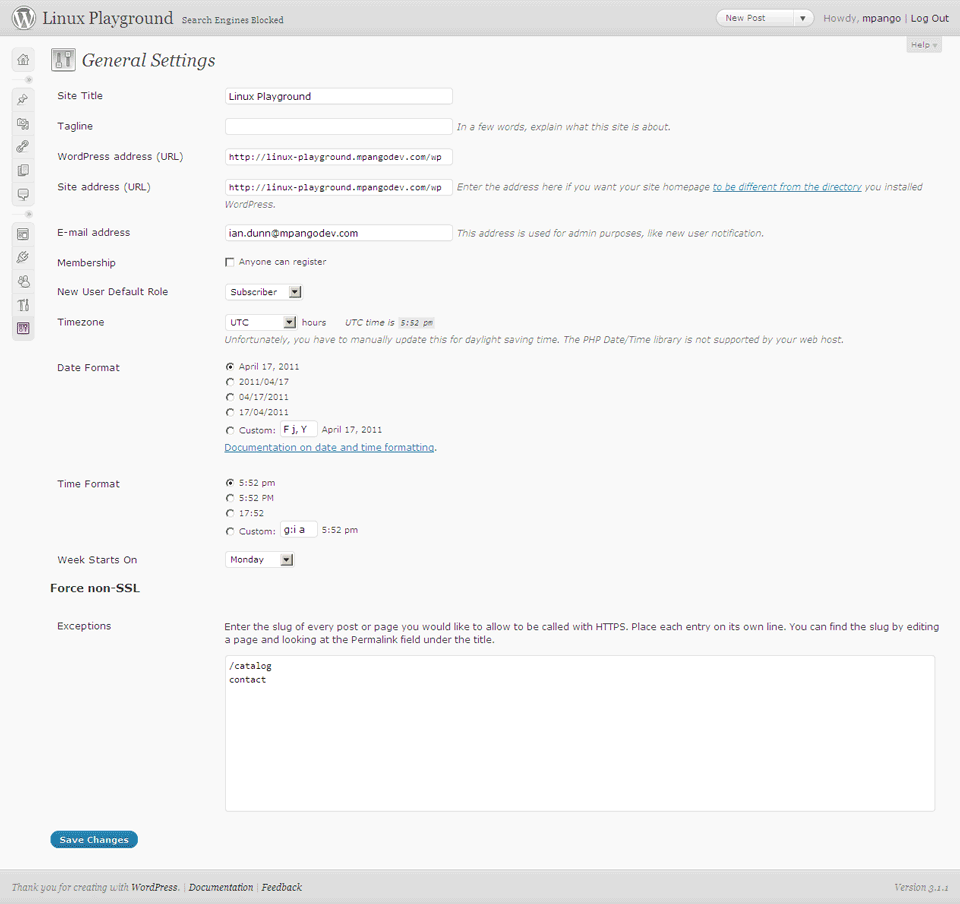Select 'April 17, 2011' date format radio
This screenshot has height=904, width=960.
pyautogui.click(x=230, y=367)
